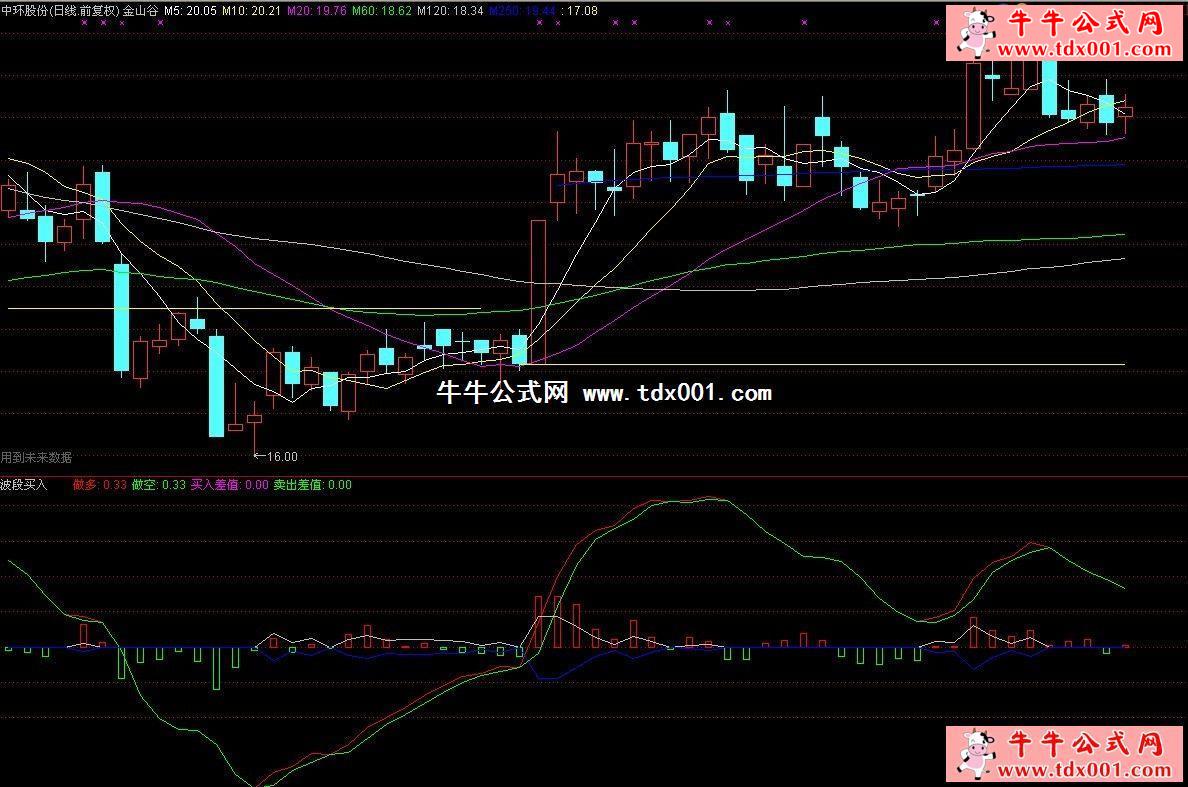Click the green 做空: 0.33 value

pyautogui.click(x=158, y=485)
